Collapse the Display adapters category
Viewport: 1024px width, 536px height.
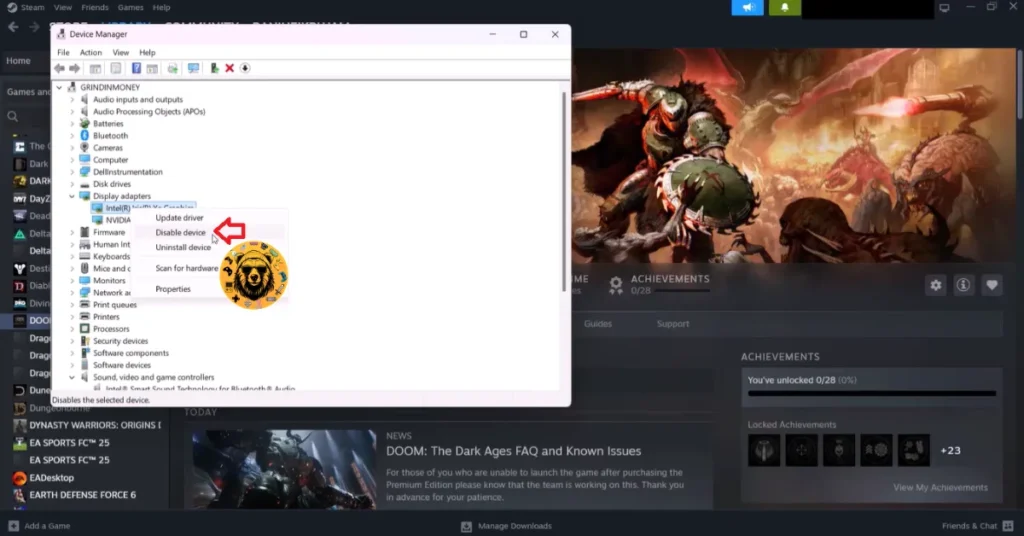(72, 196)
